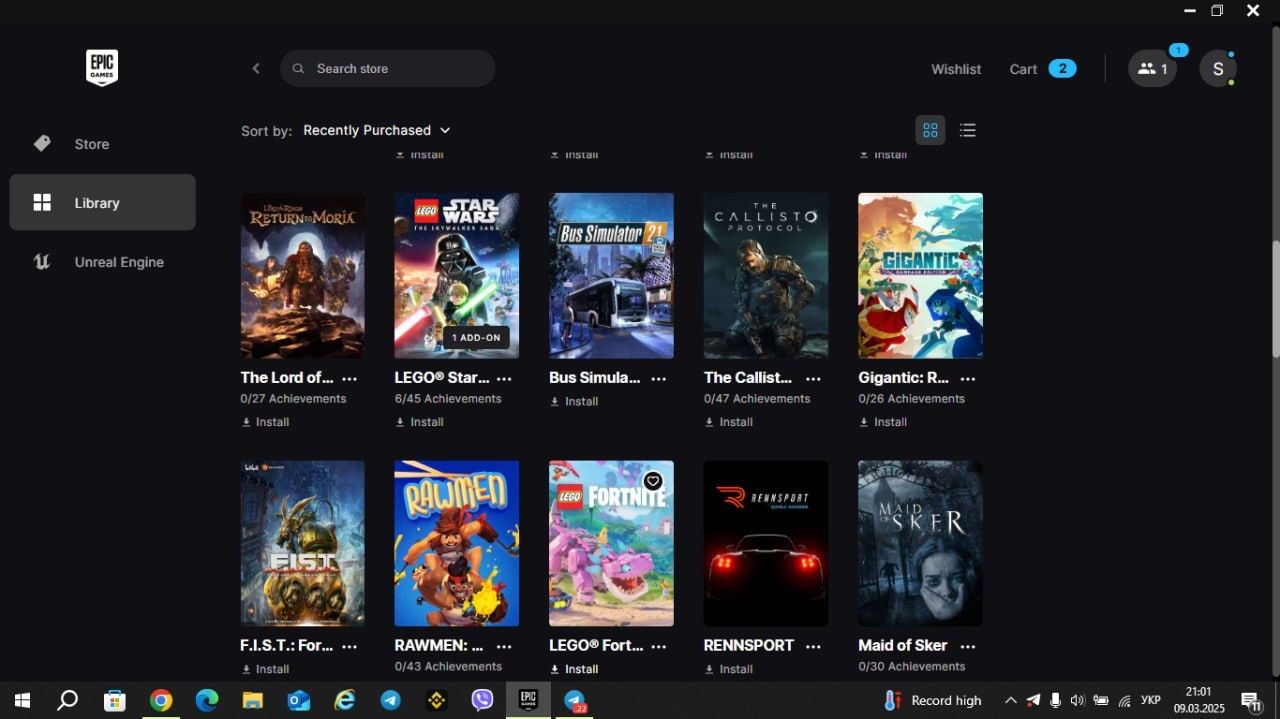1280x719 pixels.
Task: Install Bus Simulator 21
Action: [x=574, y=401]
